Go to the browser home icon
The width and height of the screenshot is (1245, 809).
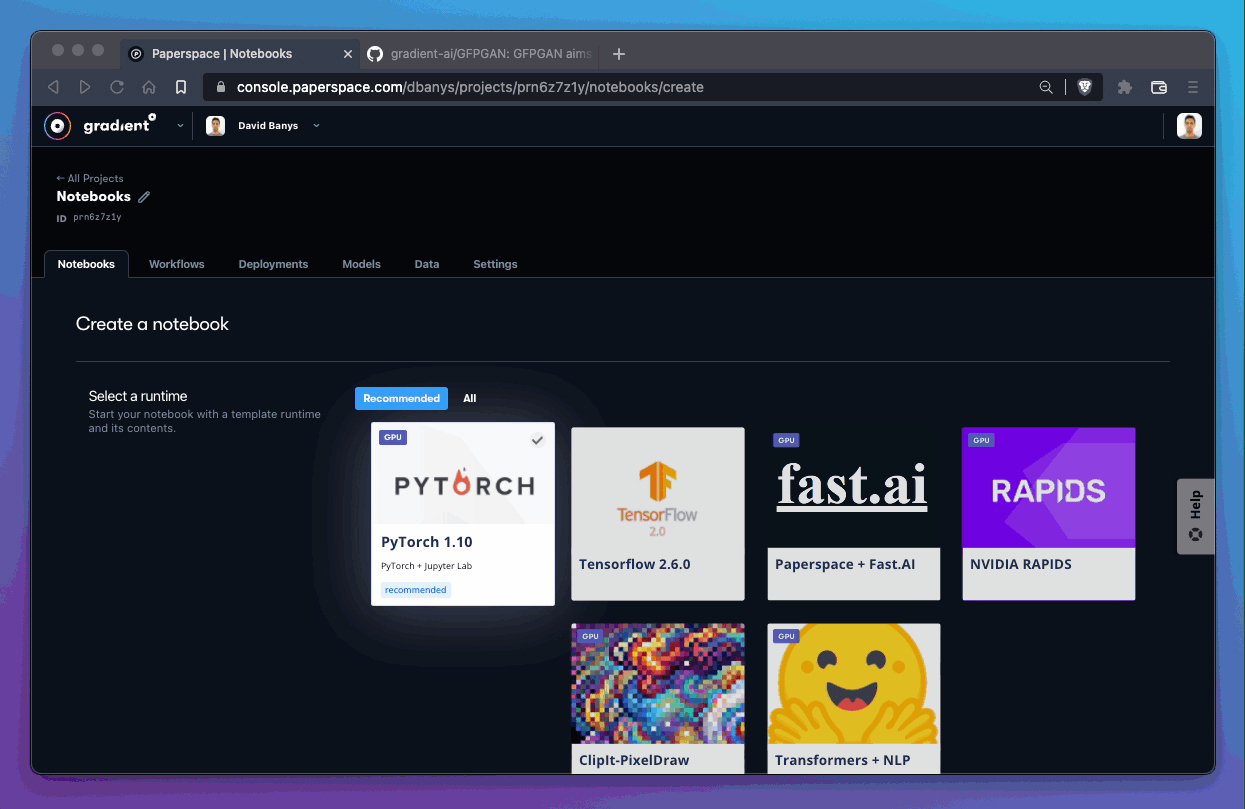coord(149,87)
